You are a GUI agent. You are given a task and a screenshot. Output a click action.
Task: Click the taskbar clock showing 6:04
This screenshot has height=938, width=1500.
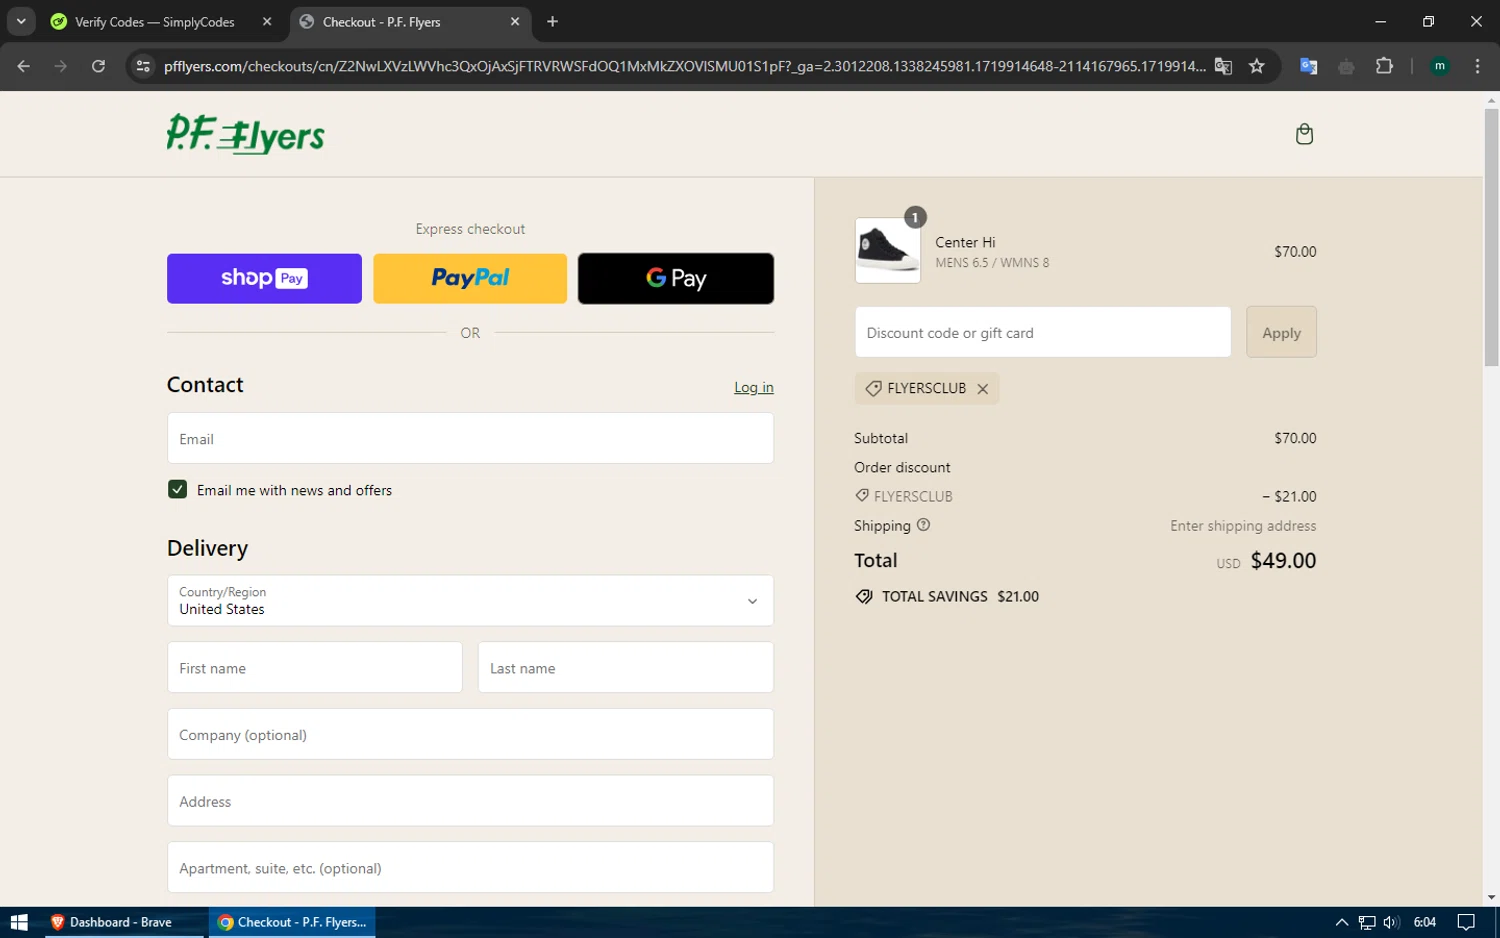coord(1425,922)
